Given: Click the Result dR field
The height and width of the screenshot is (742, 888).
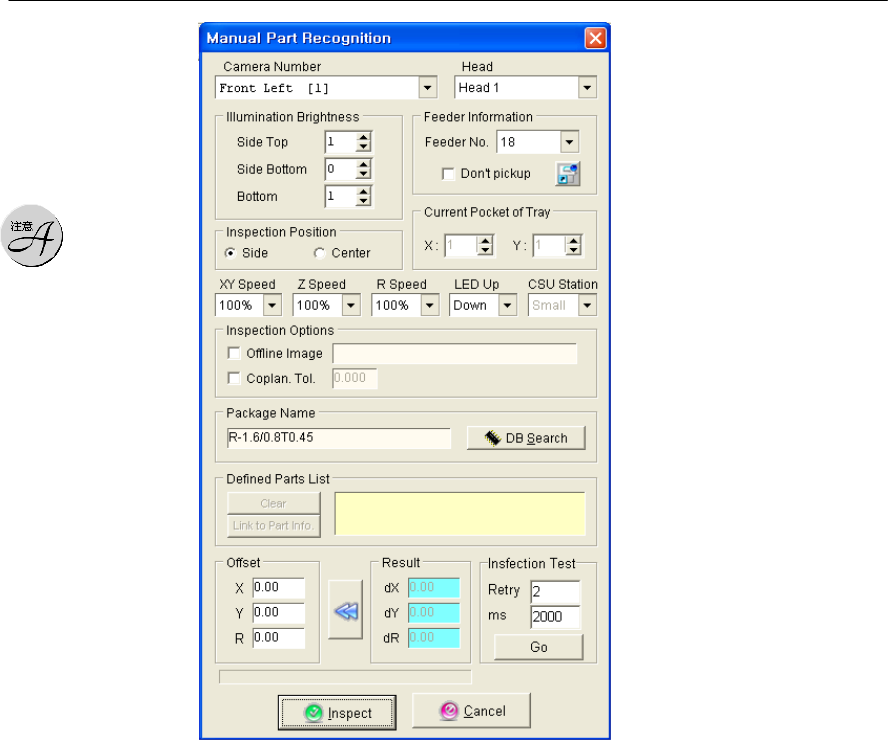Looking at the screenshot, I should [434, 638].
